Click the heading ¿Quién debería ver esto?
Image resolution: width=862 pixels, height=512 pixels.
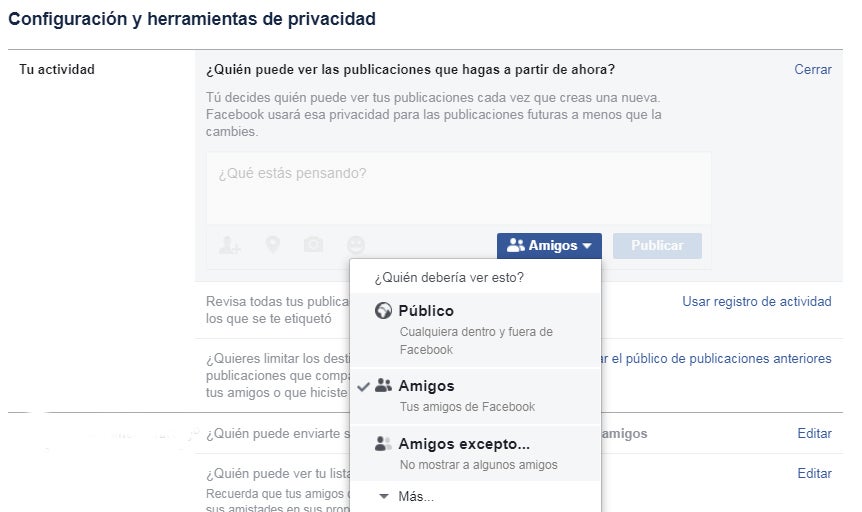449,277
